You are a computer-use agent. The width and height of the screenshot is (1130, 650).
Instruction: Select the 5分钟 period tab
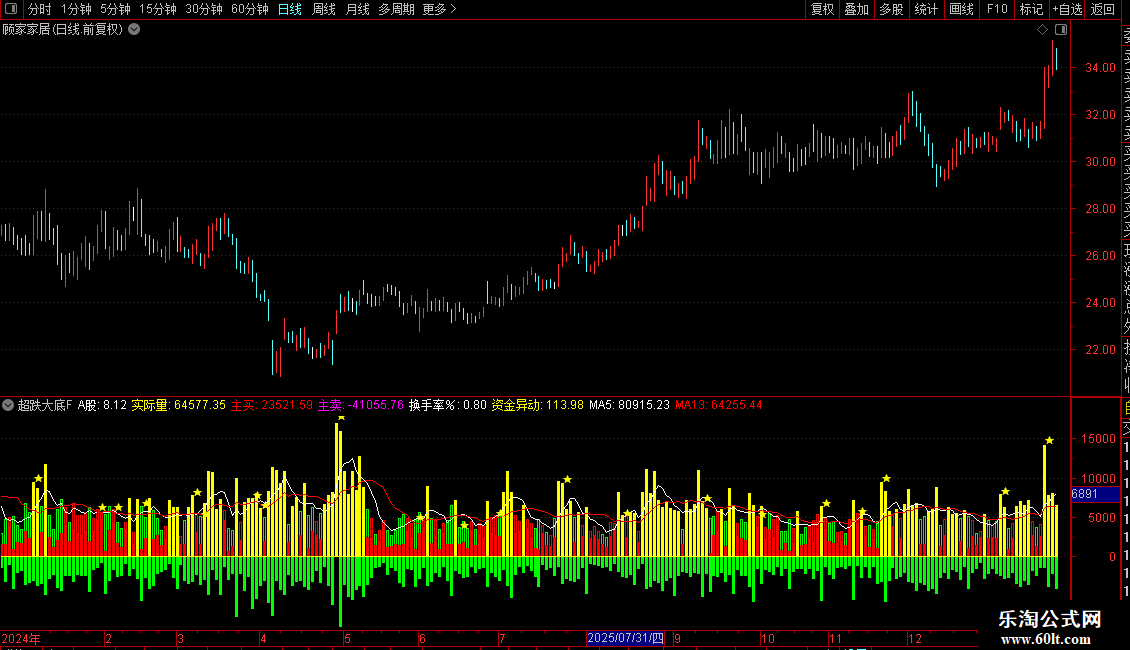point(115,9)
